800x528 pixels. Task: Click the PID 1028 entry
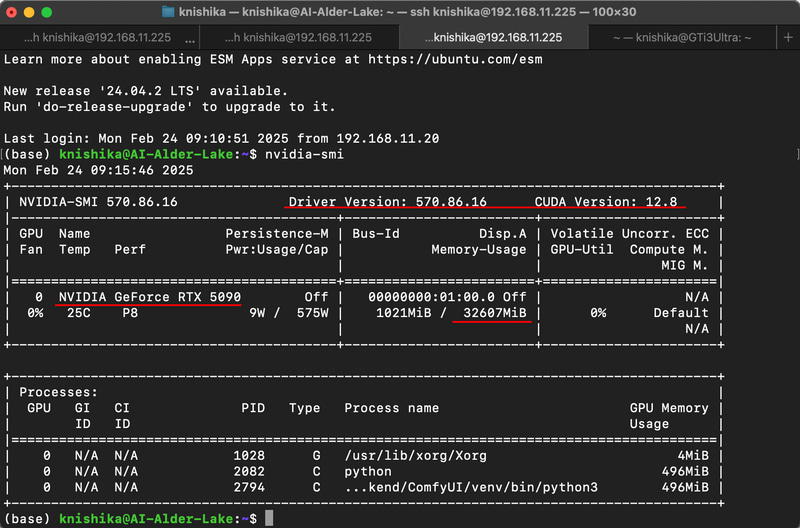249,455
